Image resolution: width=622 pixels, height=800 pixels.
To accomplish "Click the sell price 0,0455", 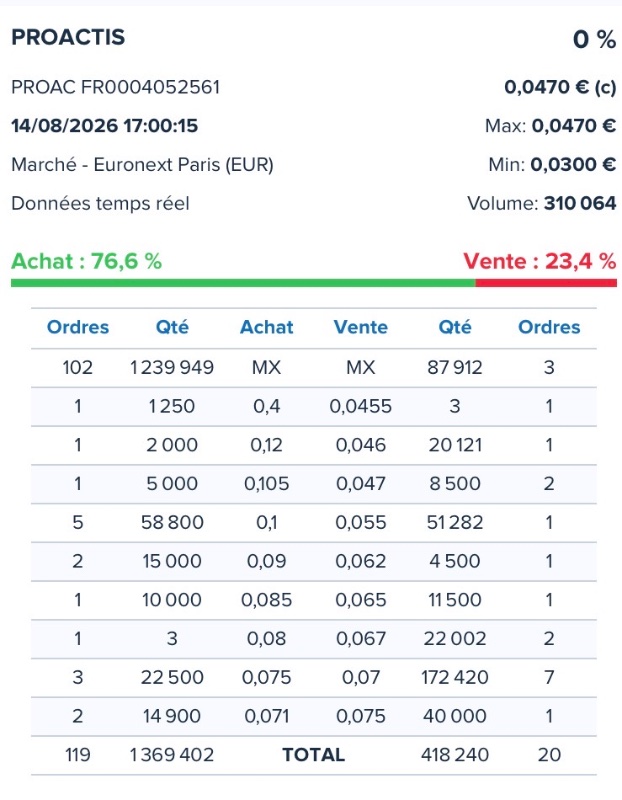I will coord(361,407).
